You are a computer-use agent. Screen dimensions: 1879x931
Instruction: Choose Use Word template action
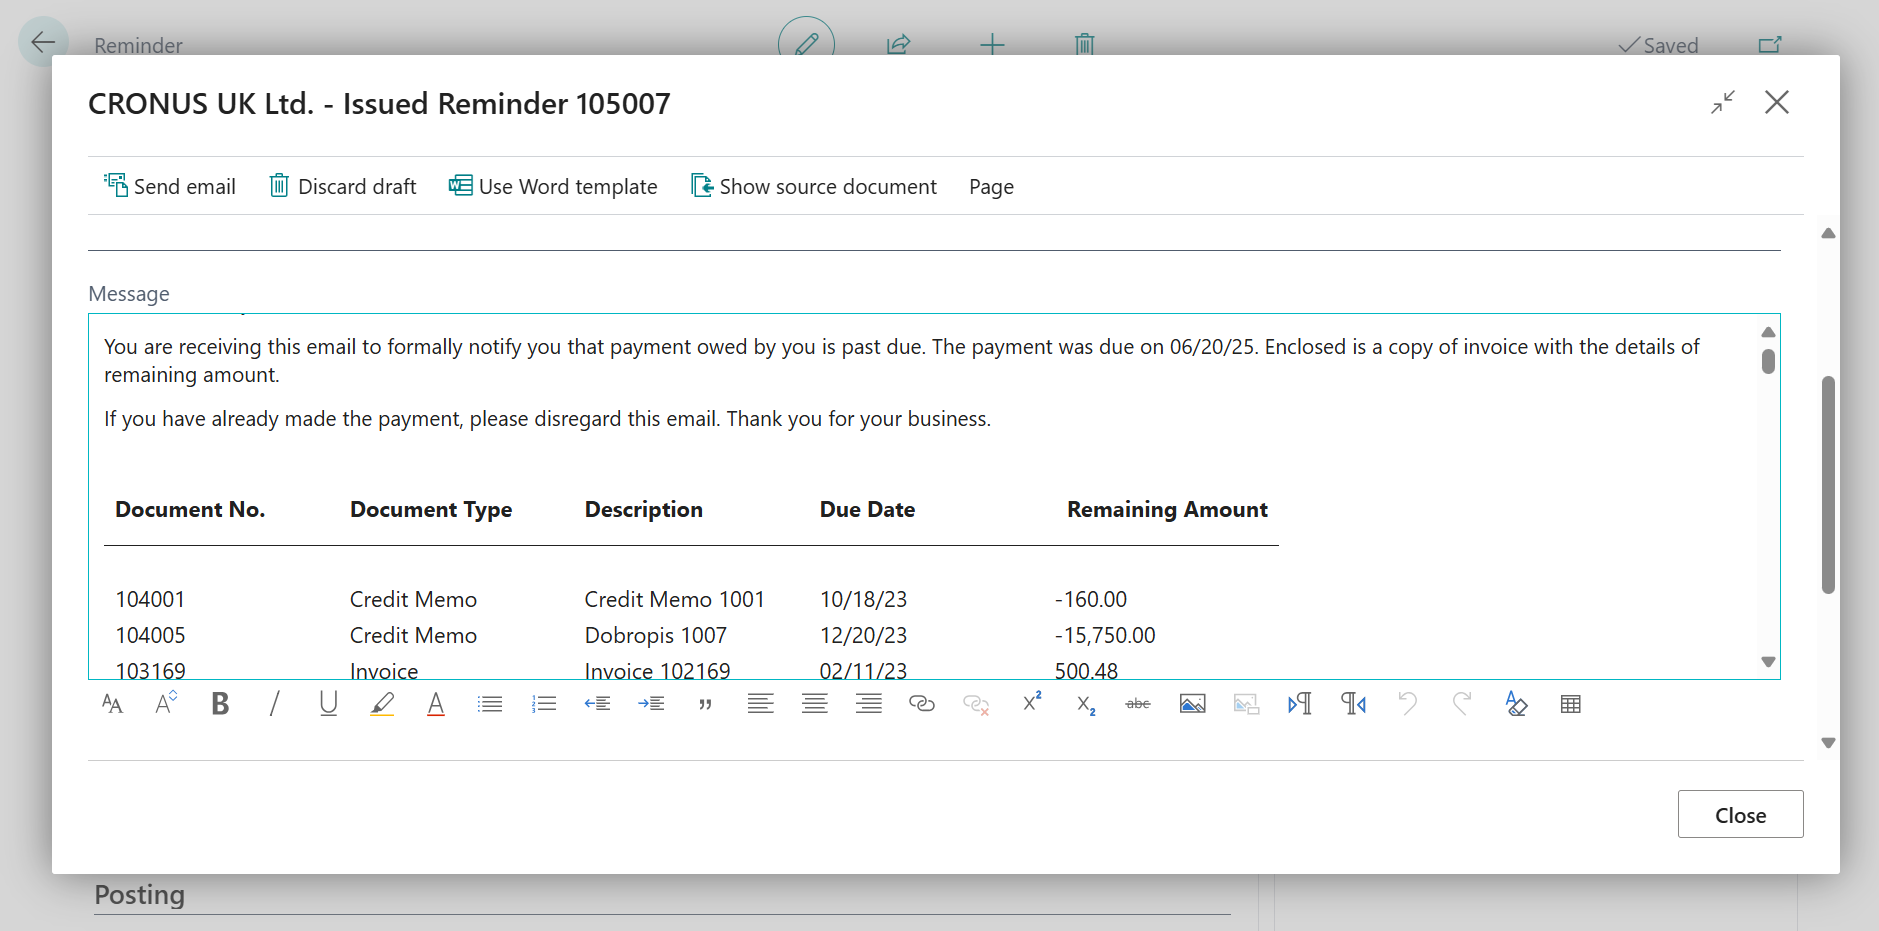point(553,187)
